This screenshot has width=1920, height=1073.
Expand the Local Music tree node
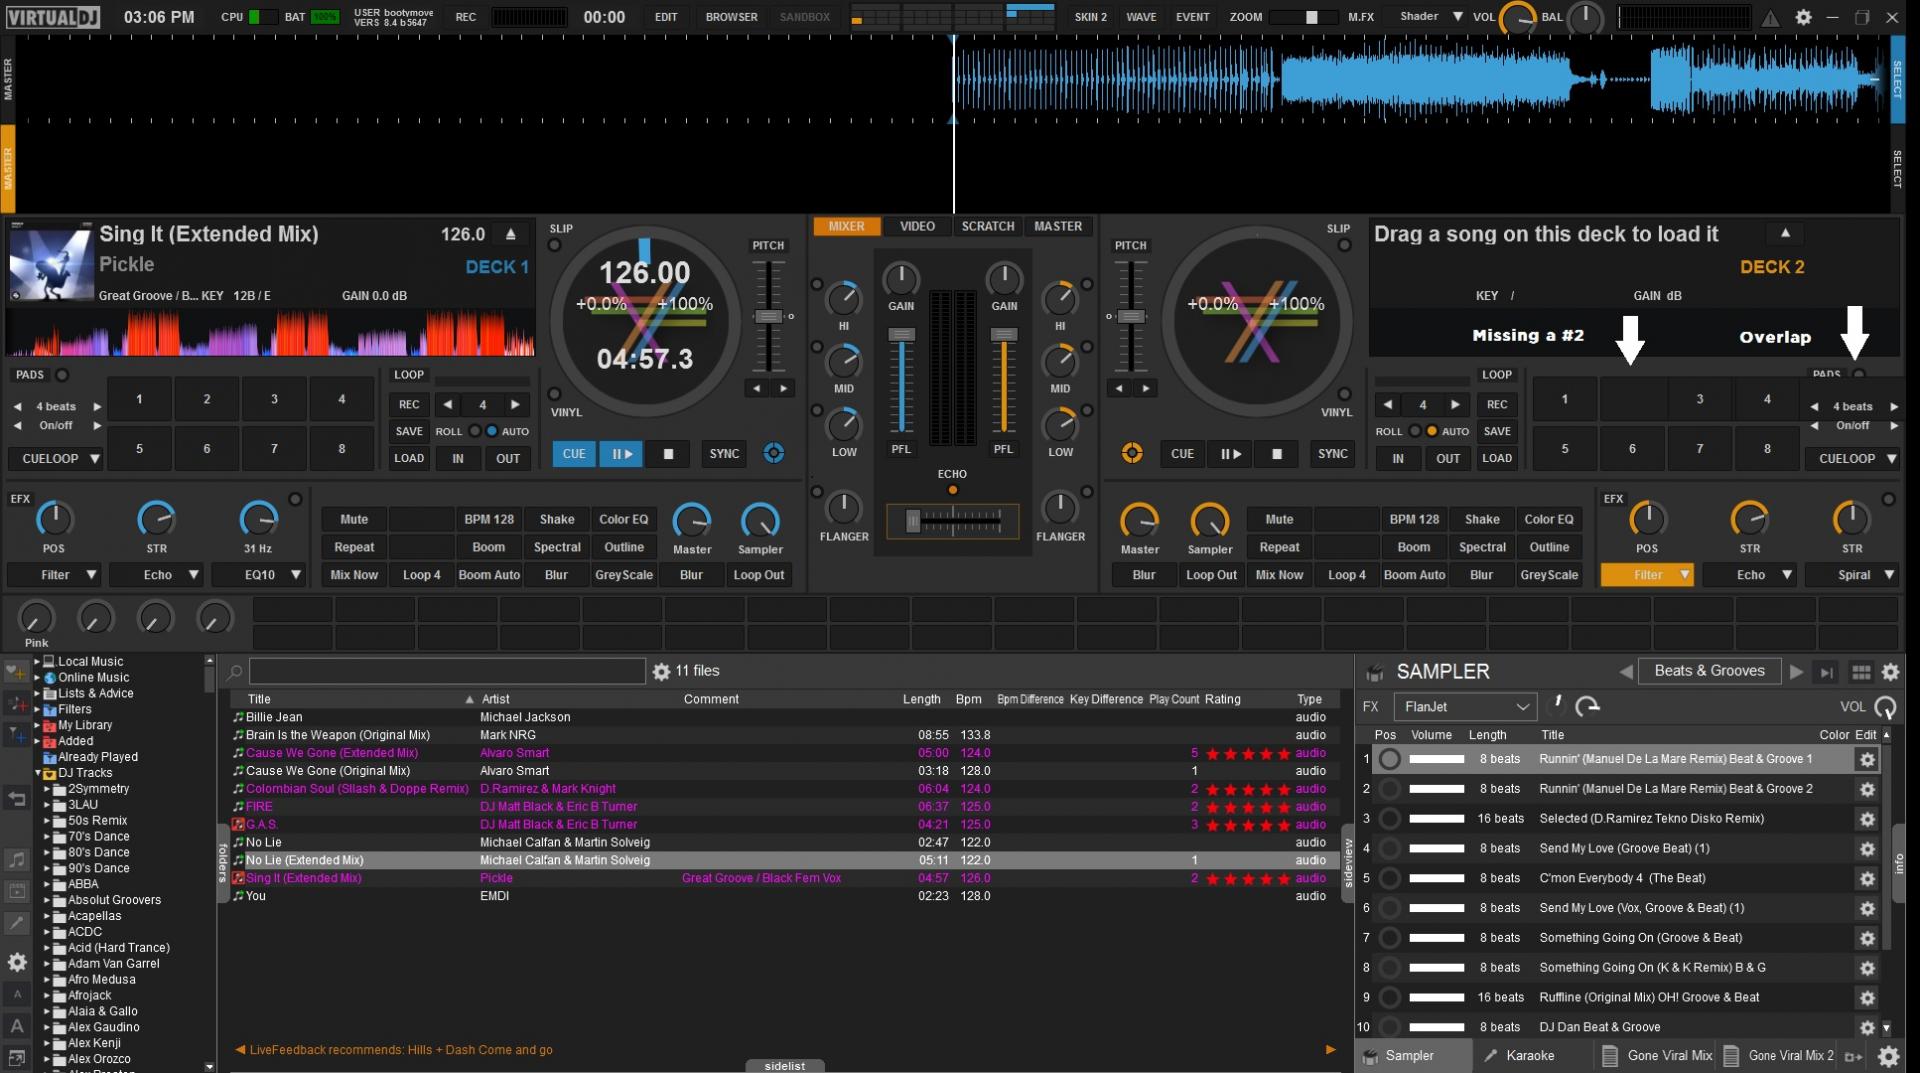click(x=37, y=662)
